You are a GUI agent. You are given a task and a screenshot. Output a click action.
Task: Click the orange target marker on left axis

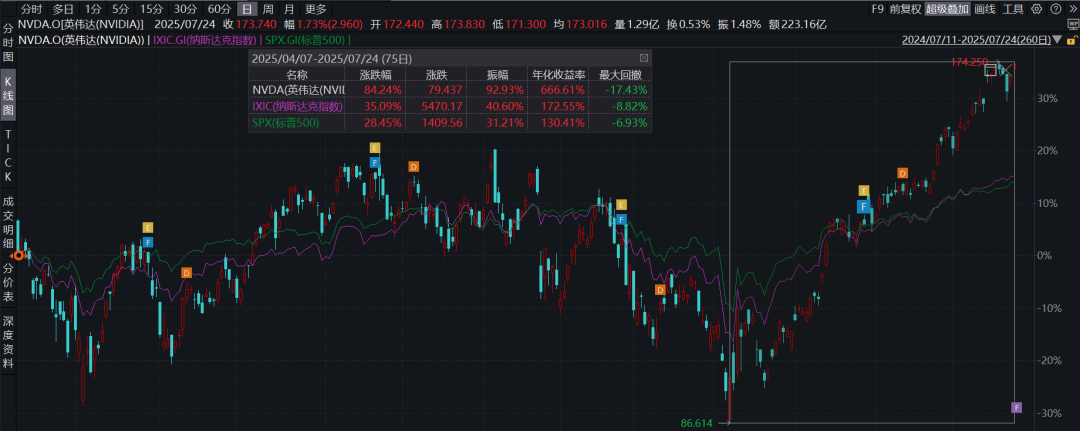coord(18,255)
